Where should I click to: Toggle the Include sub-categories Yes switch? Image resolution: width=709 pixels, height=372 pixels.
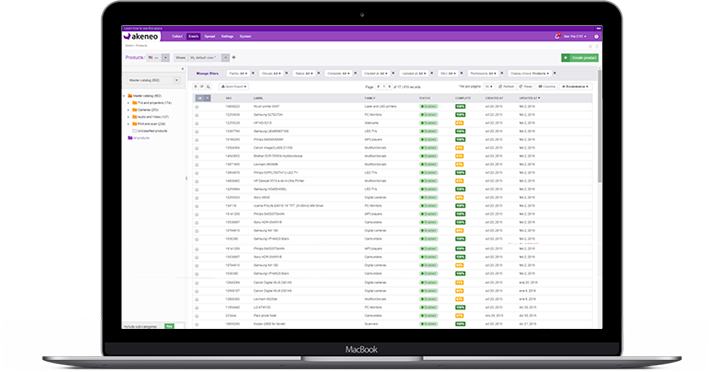tap(169, 326)
